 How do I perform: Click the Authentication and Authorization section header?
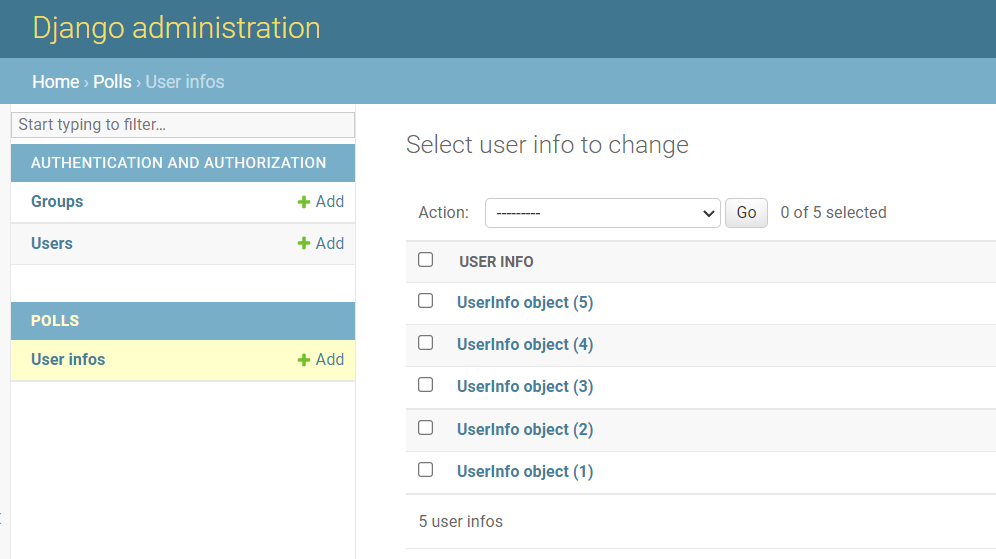click(x=178, y=163)
